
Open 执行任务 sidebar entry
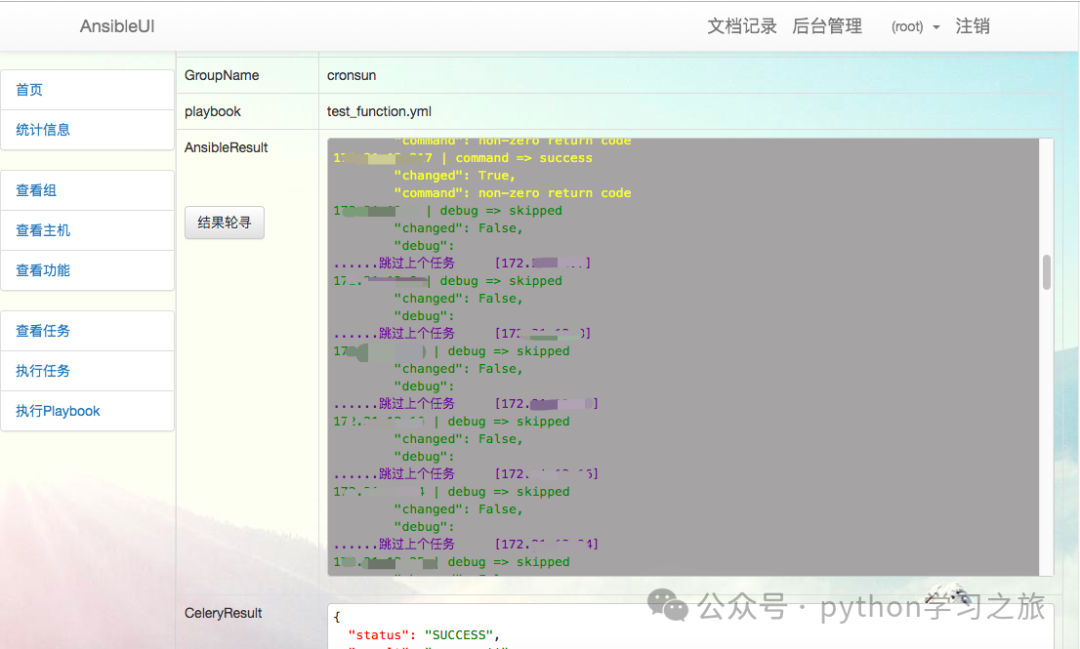pyautogui.click(x=87, y=371)
